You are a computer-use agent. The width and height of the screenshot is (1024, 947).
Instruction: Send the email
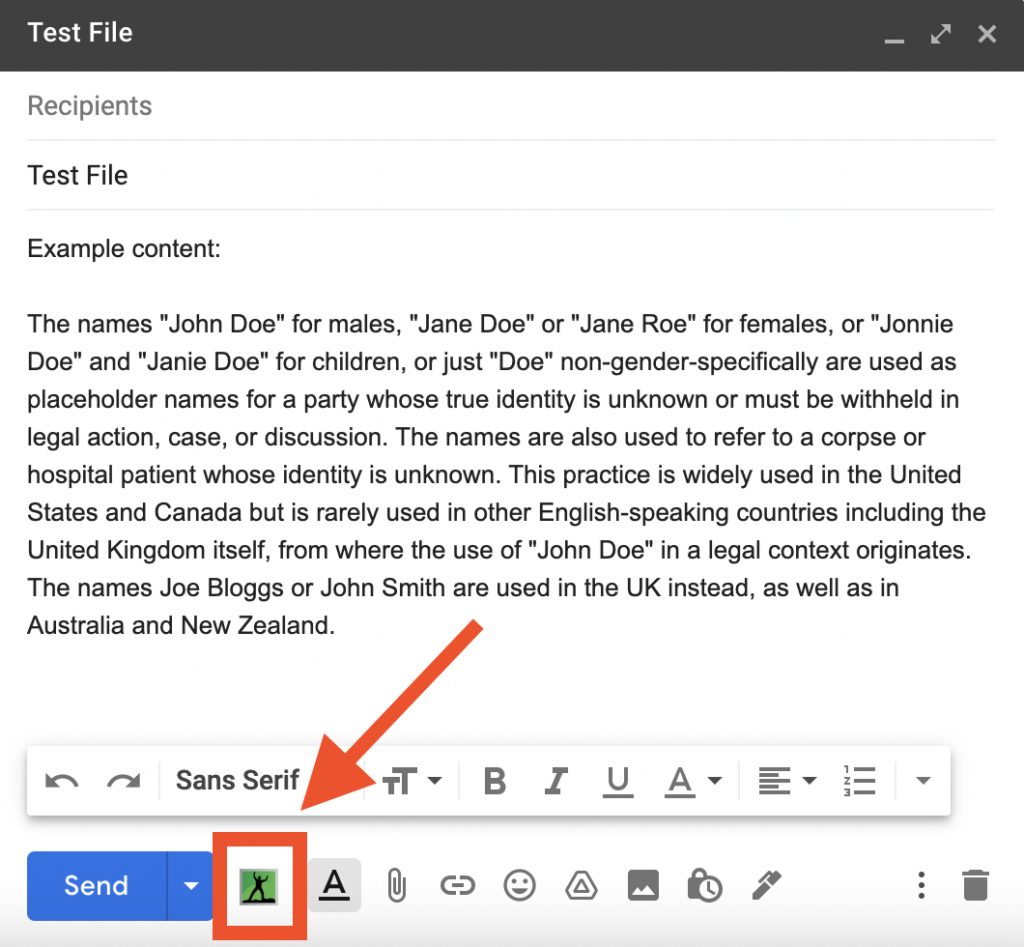pos(96,886)
